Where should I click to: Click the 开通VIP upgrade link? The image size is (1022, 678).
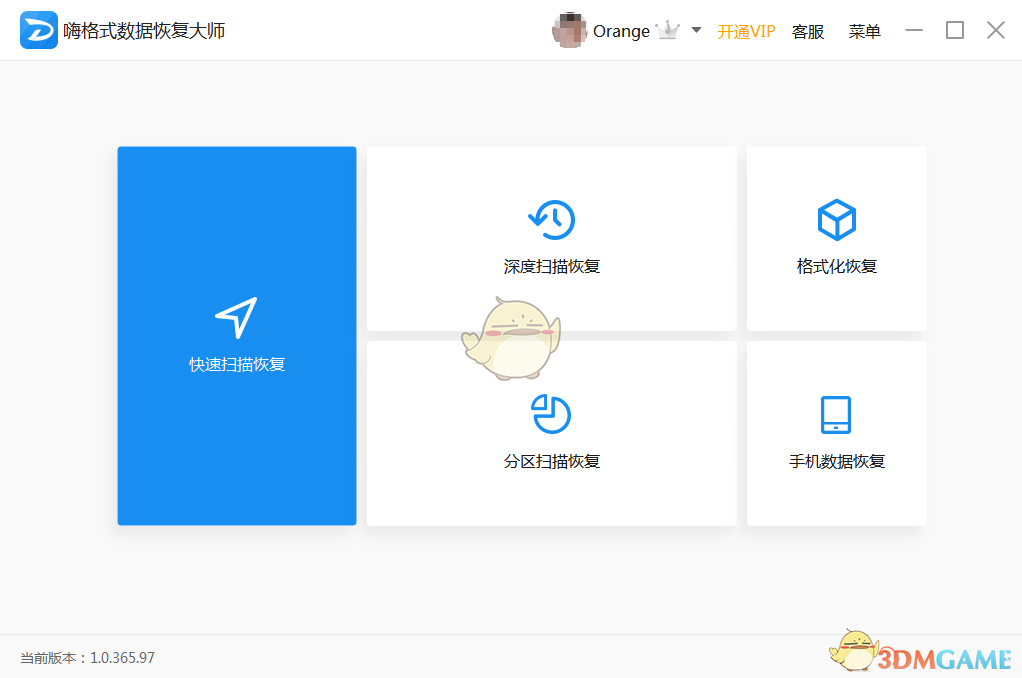[746, 31]
